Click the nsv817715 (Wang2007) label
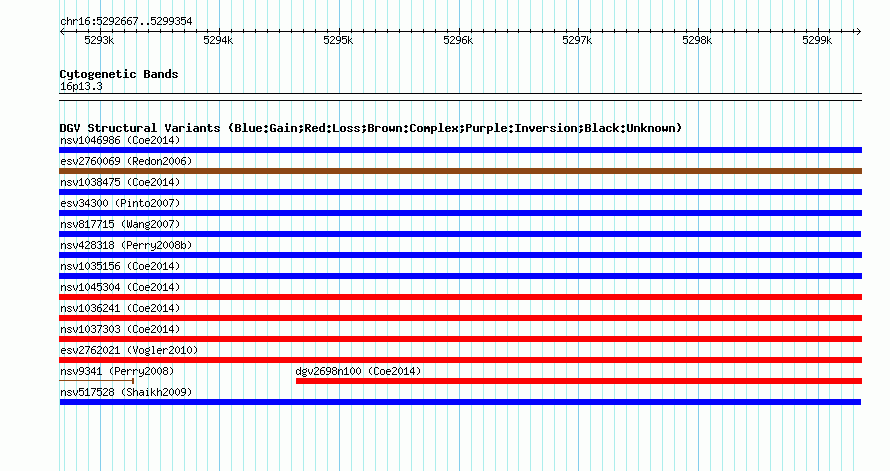Image resolution: width=890 pixels, height=471 pixels. click(120, 224)
